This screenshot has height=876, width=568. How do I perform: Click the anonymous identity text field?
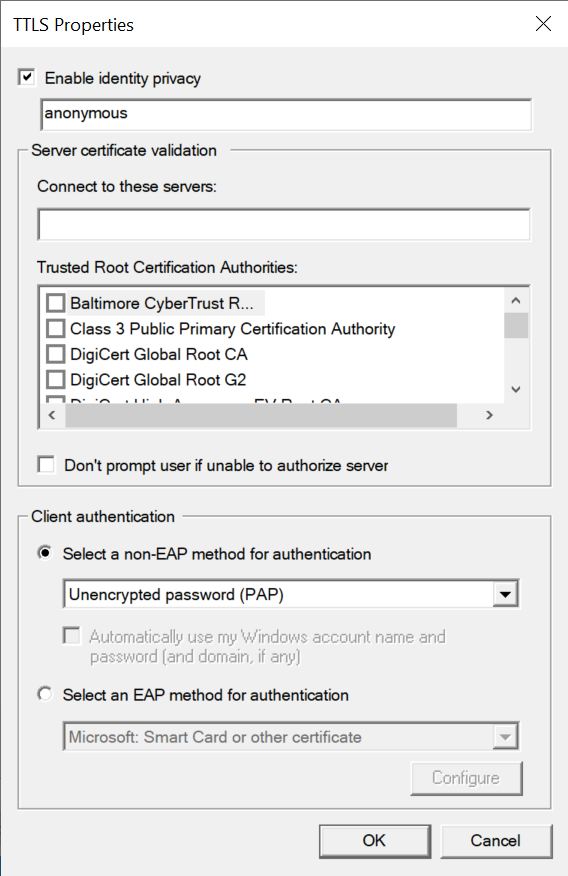(286, 115)
